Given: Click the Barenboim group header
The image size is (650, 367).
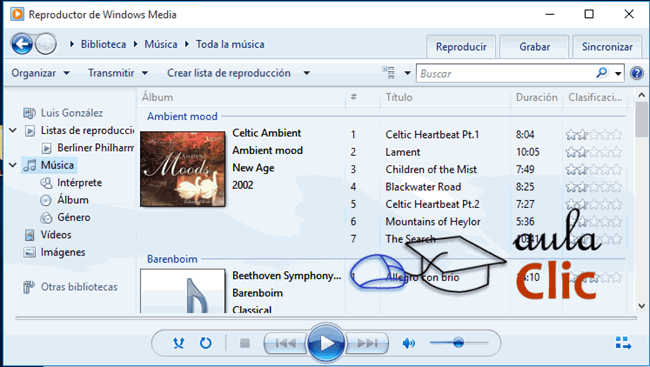Looking at the screenshot, I should (172, 259).
